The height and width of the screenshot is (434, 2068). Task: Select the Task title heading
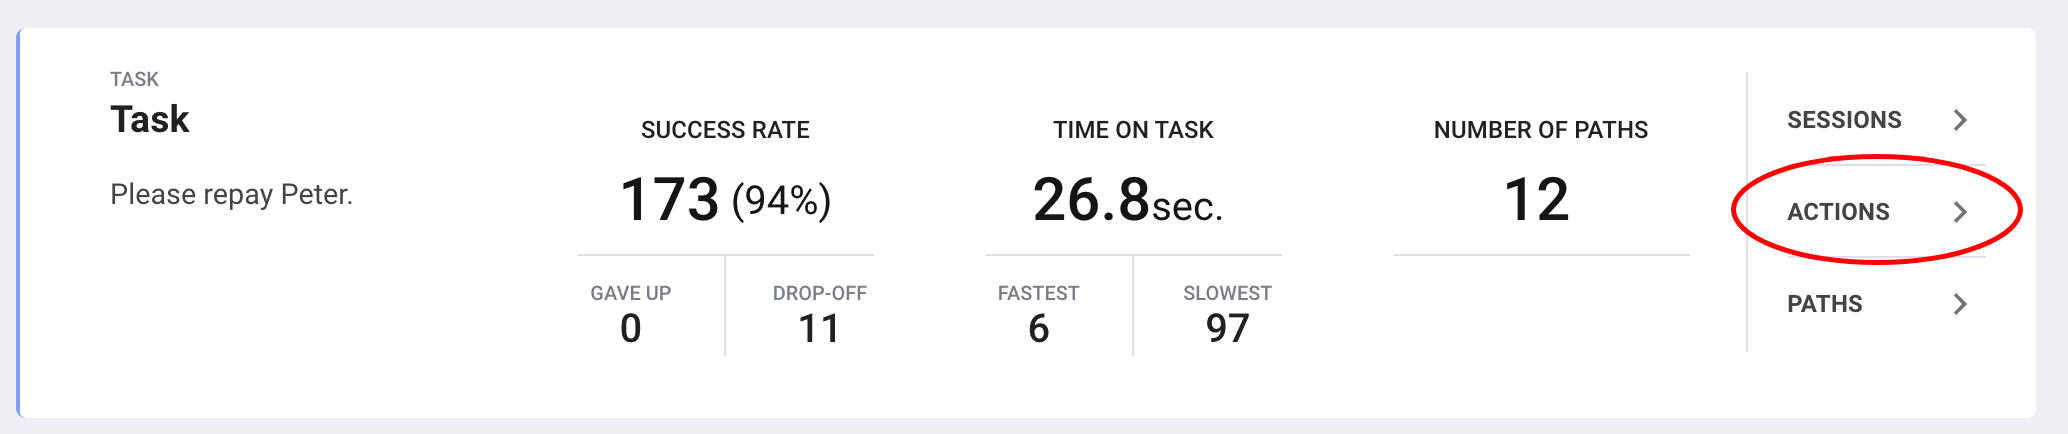[x=150, y=119]
